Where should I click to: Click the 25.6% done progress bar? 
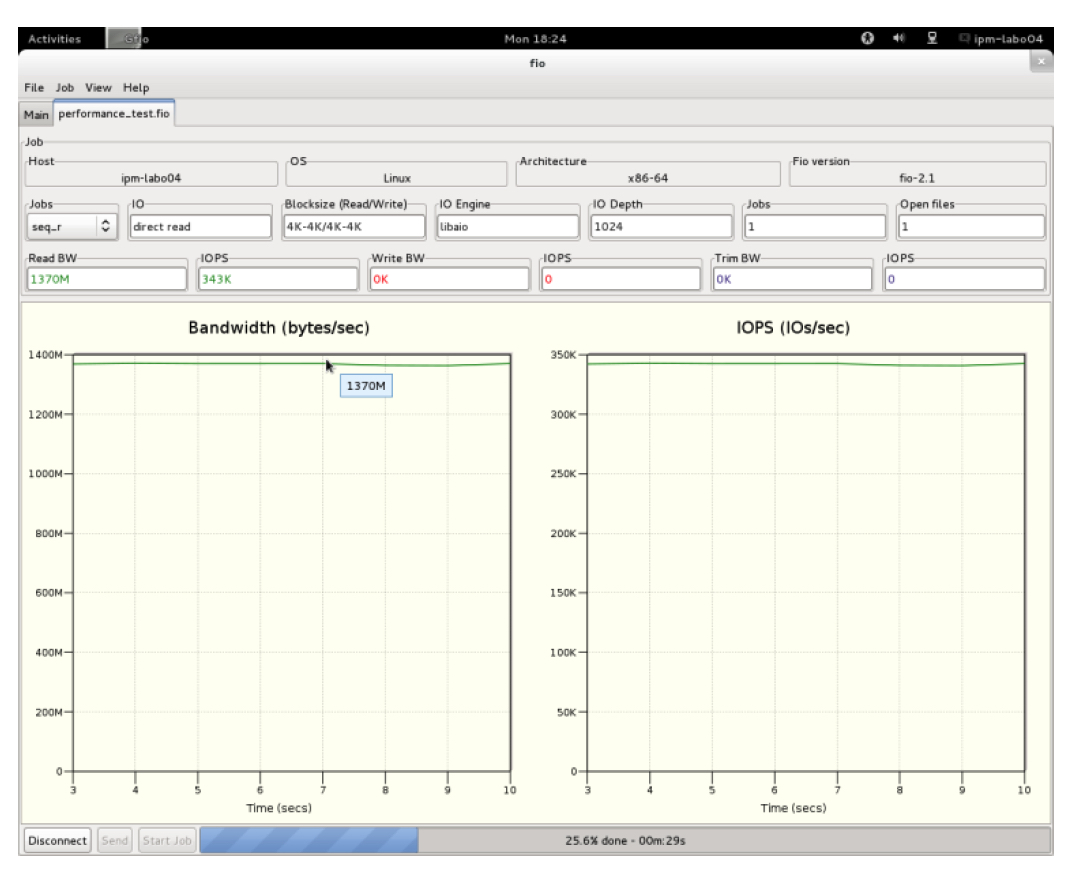[625, 841]
